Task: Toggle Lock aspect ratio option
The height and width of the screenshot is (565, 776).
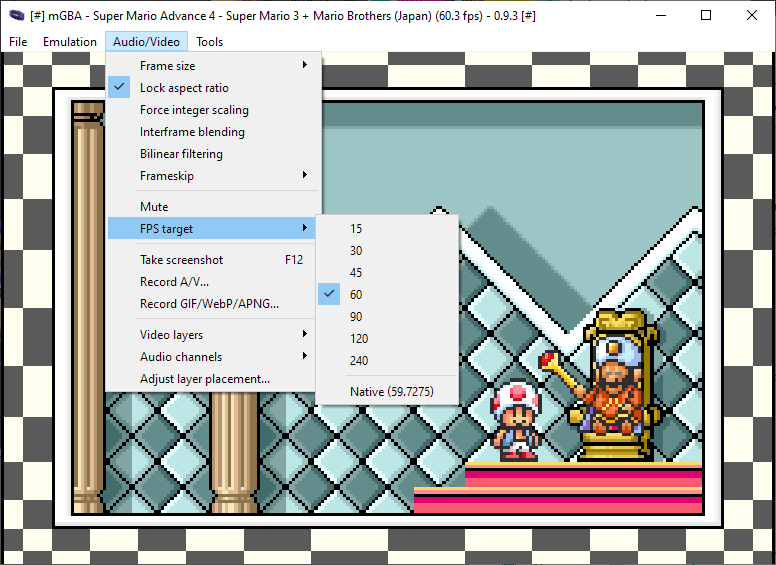Action: tap(212, 88)
